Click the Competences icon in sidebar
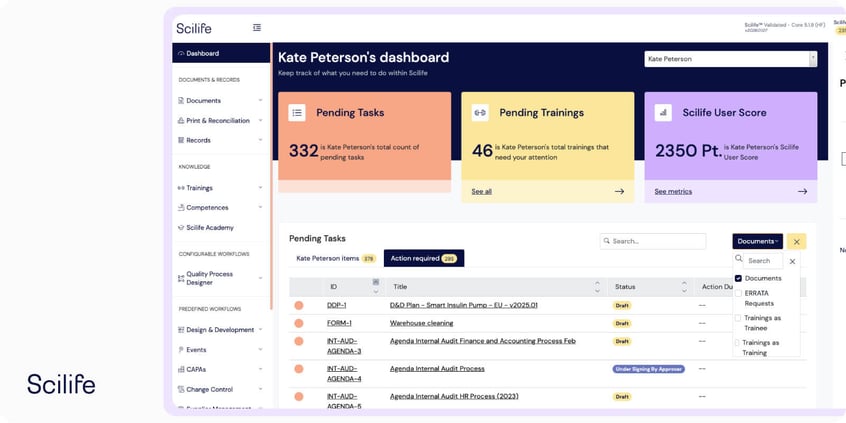The width and height of the screenshot is (846, 423). 181,208
